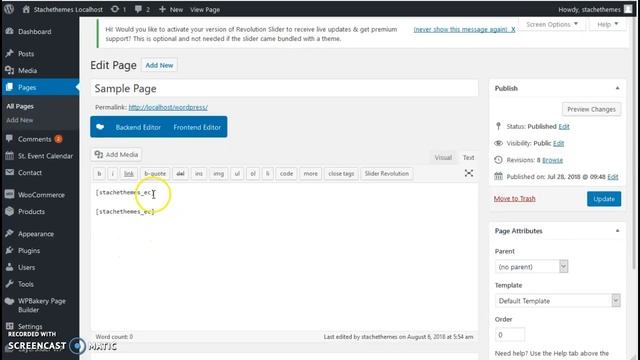Insert img quicktag
The height and width of the screenshot is (360, 640).
218,173
